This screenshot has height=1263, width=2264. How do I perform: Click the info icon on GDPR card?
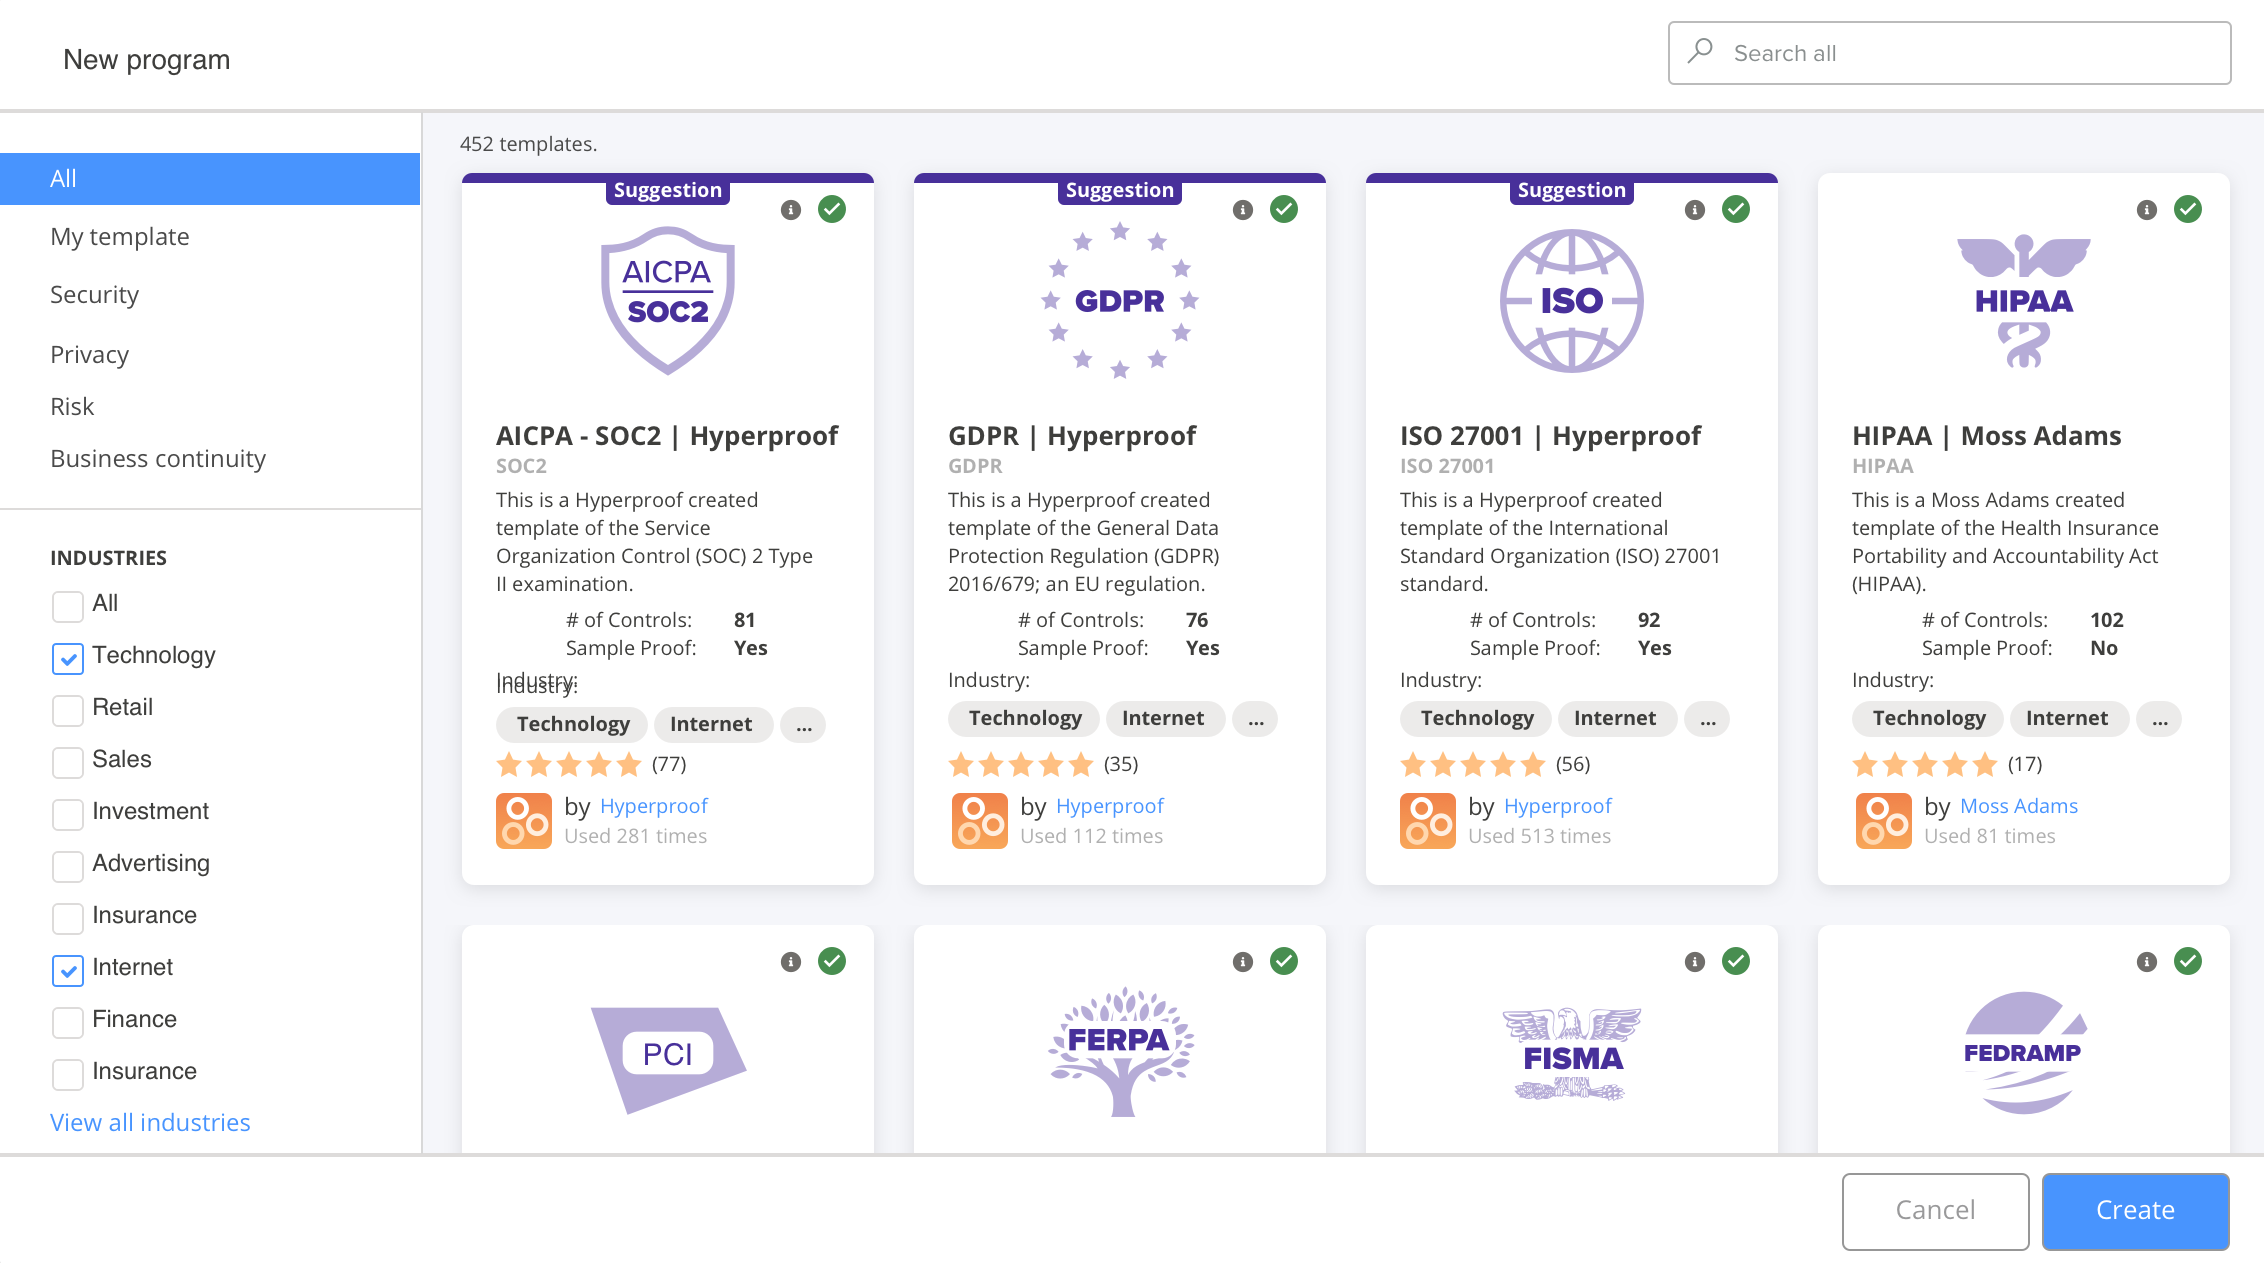click(1243, 210)
